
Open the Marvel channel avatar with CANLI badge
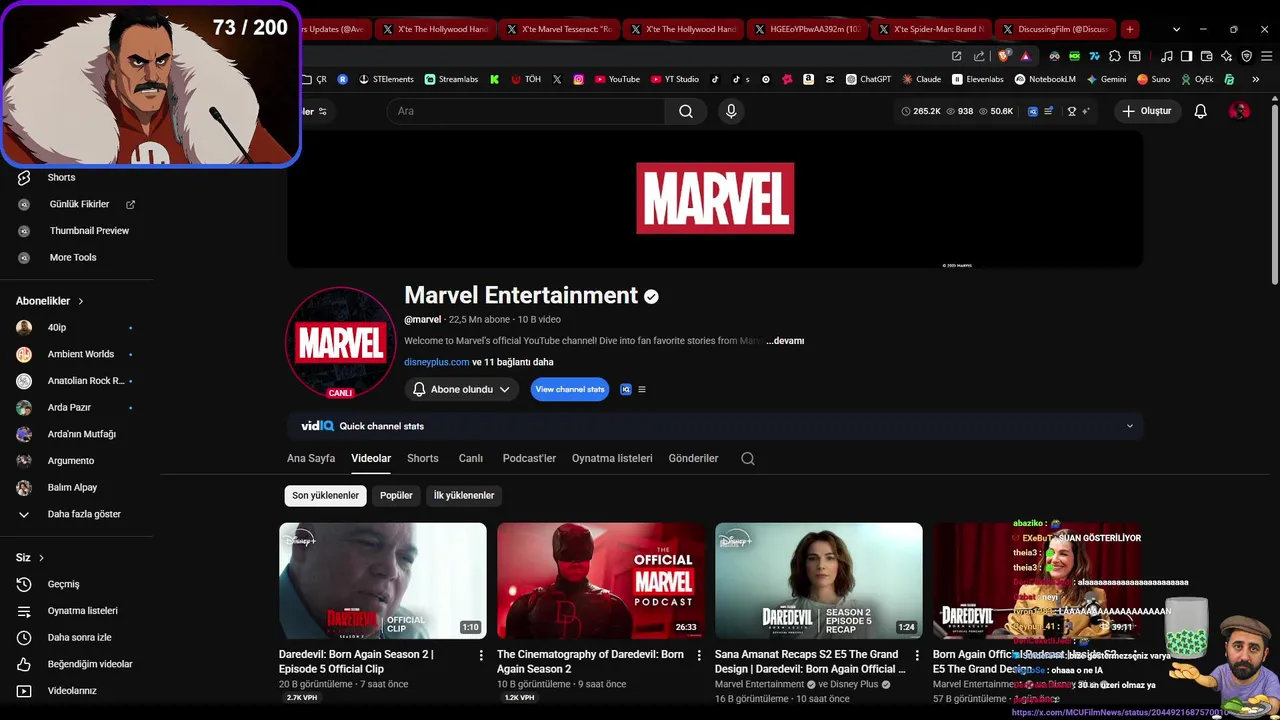(x=341, y=343)
